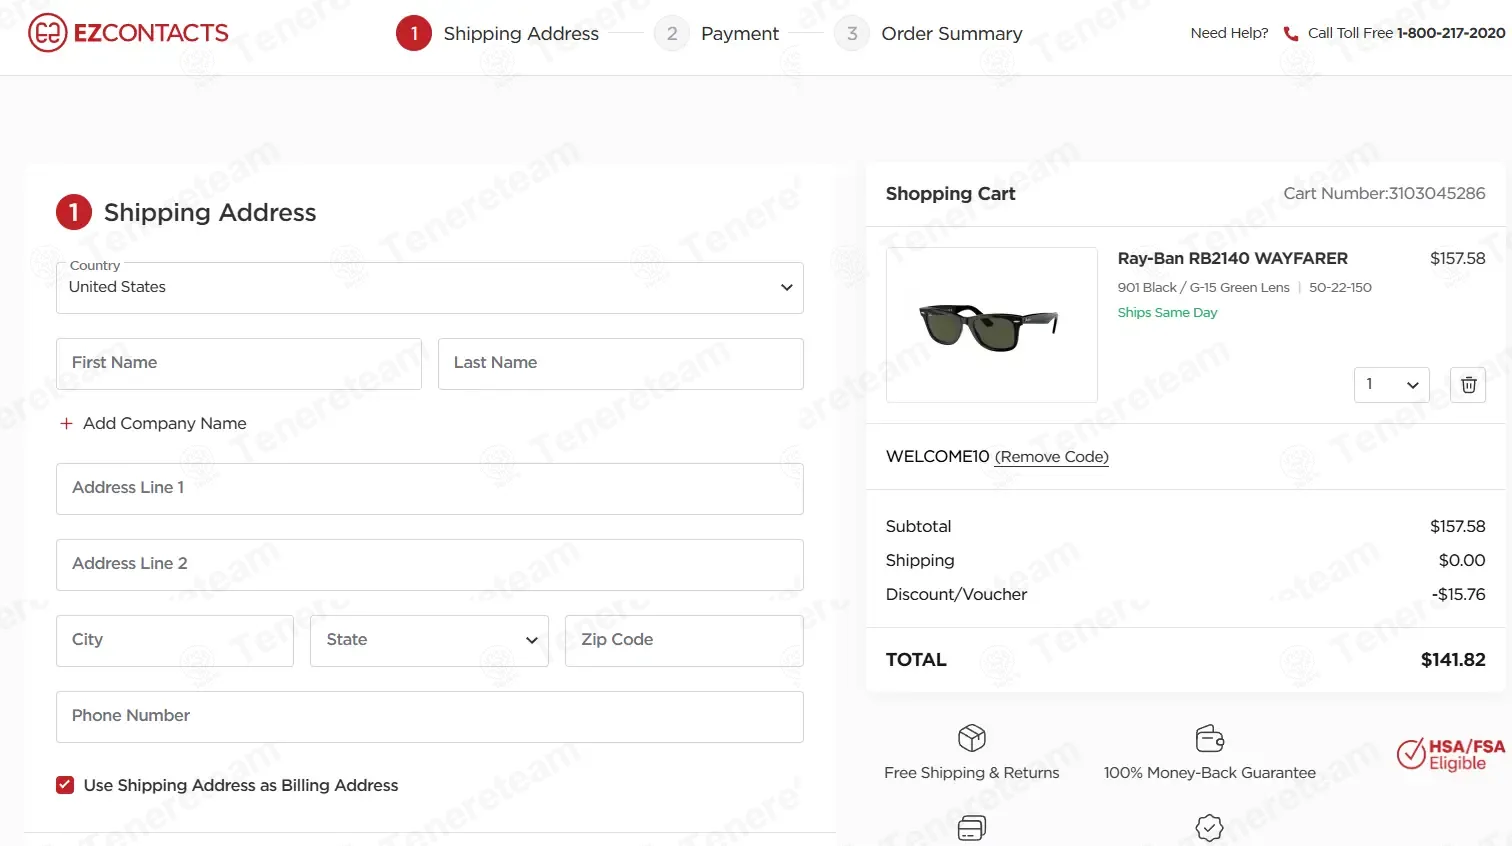Click the 901 Black / G-15 Green Lens text
The image size is (1512, 846).
[1204, 287]
